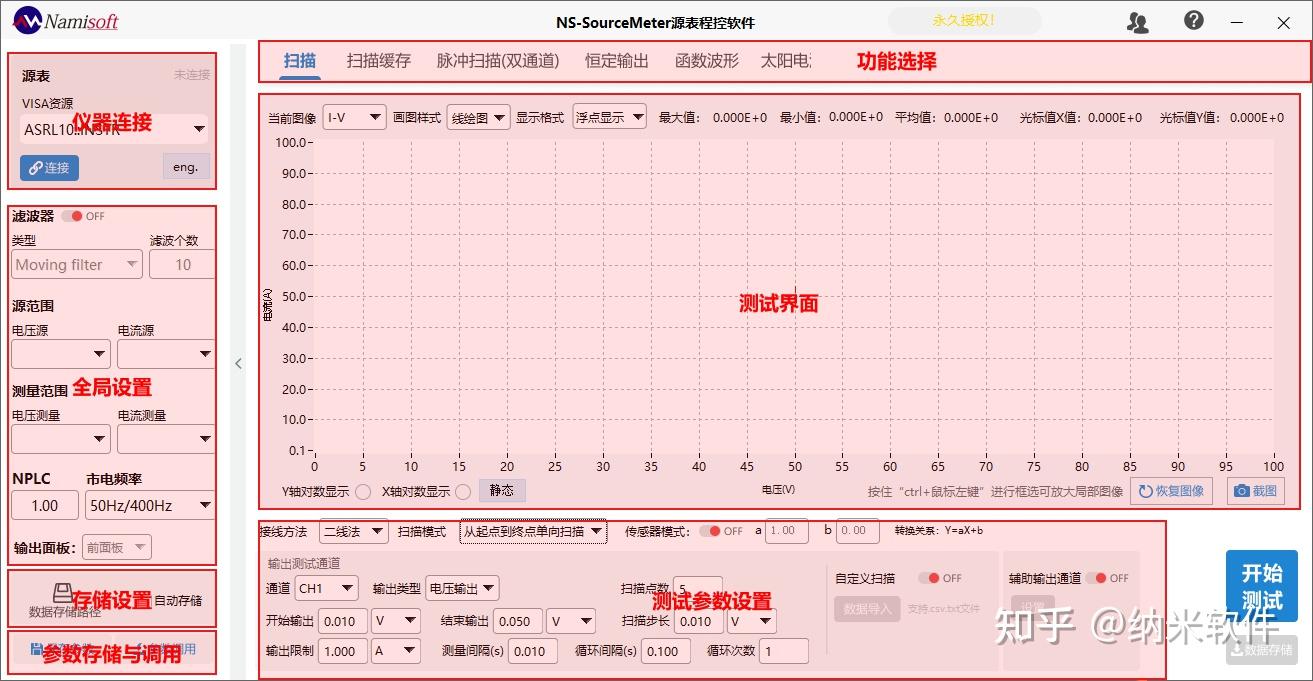The height and width of the screenshot is (681, 1313).
Task: Click the 循环次数 input field
Action: point(784,650)
